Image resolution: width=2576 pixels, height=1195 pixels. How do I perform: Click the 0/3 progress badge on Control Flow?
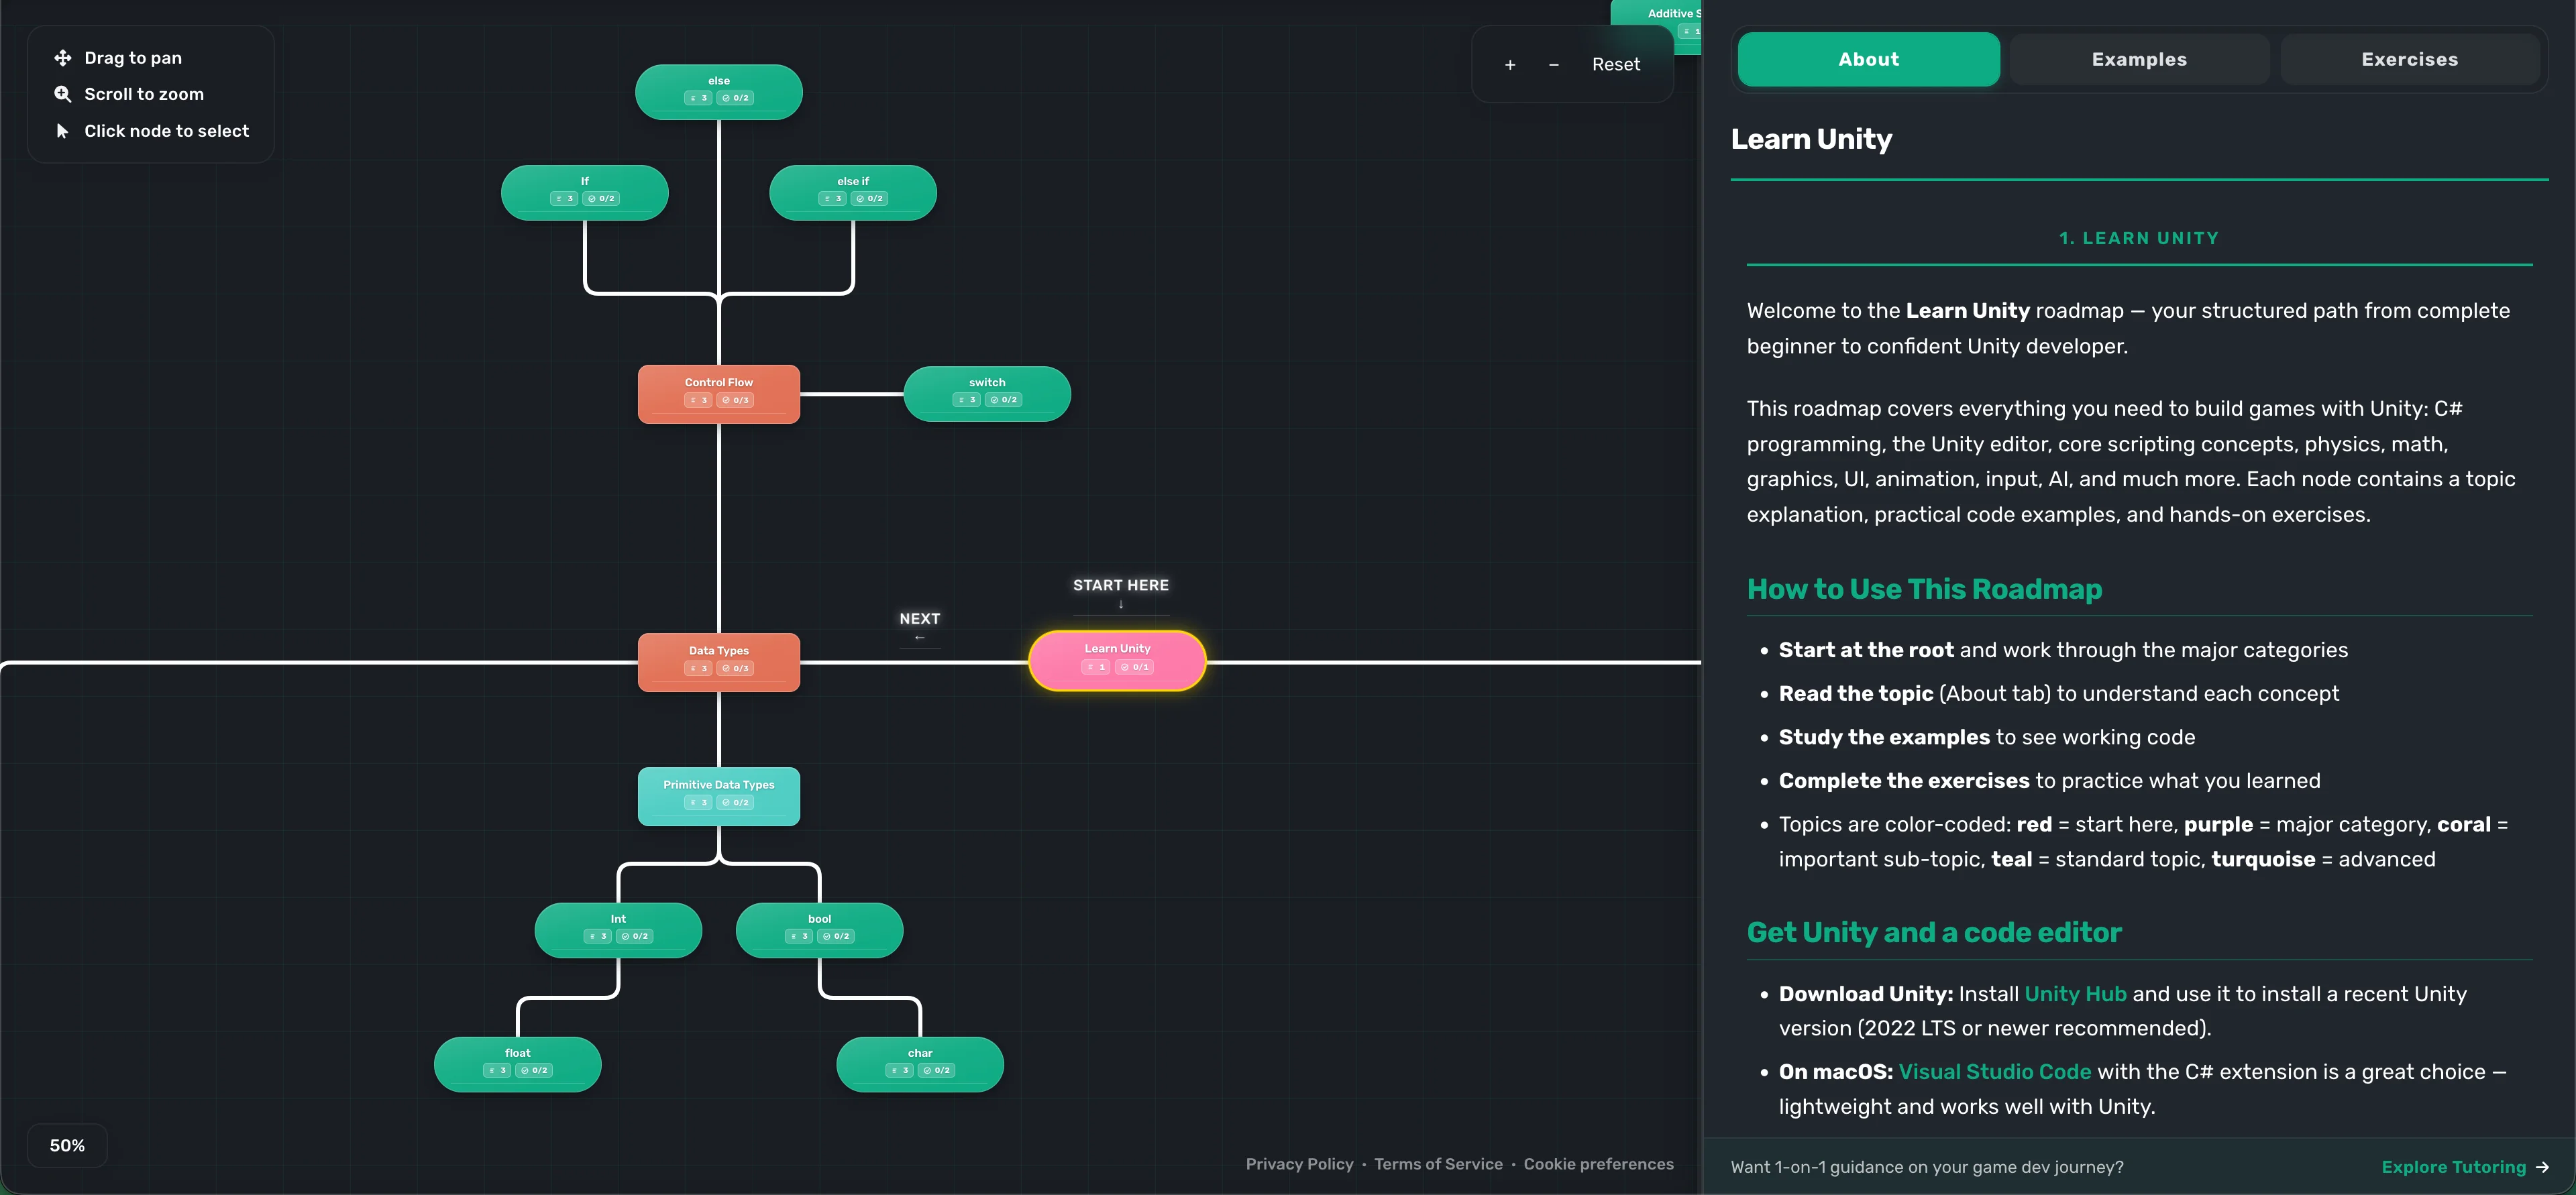[735, 400]
